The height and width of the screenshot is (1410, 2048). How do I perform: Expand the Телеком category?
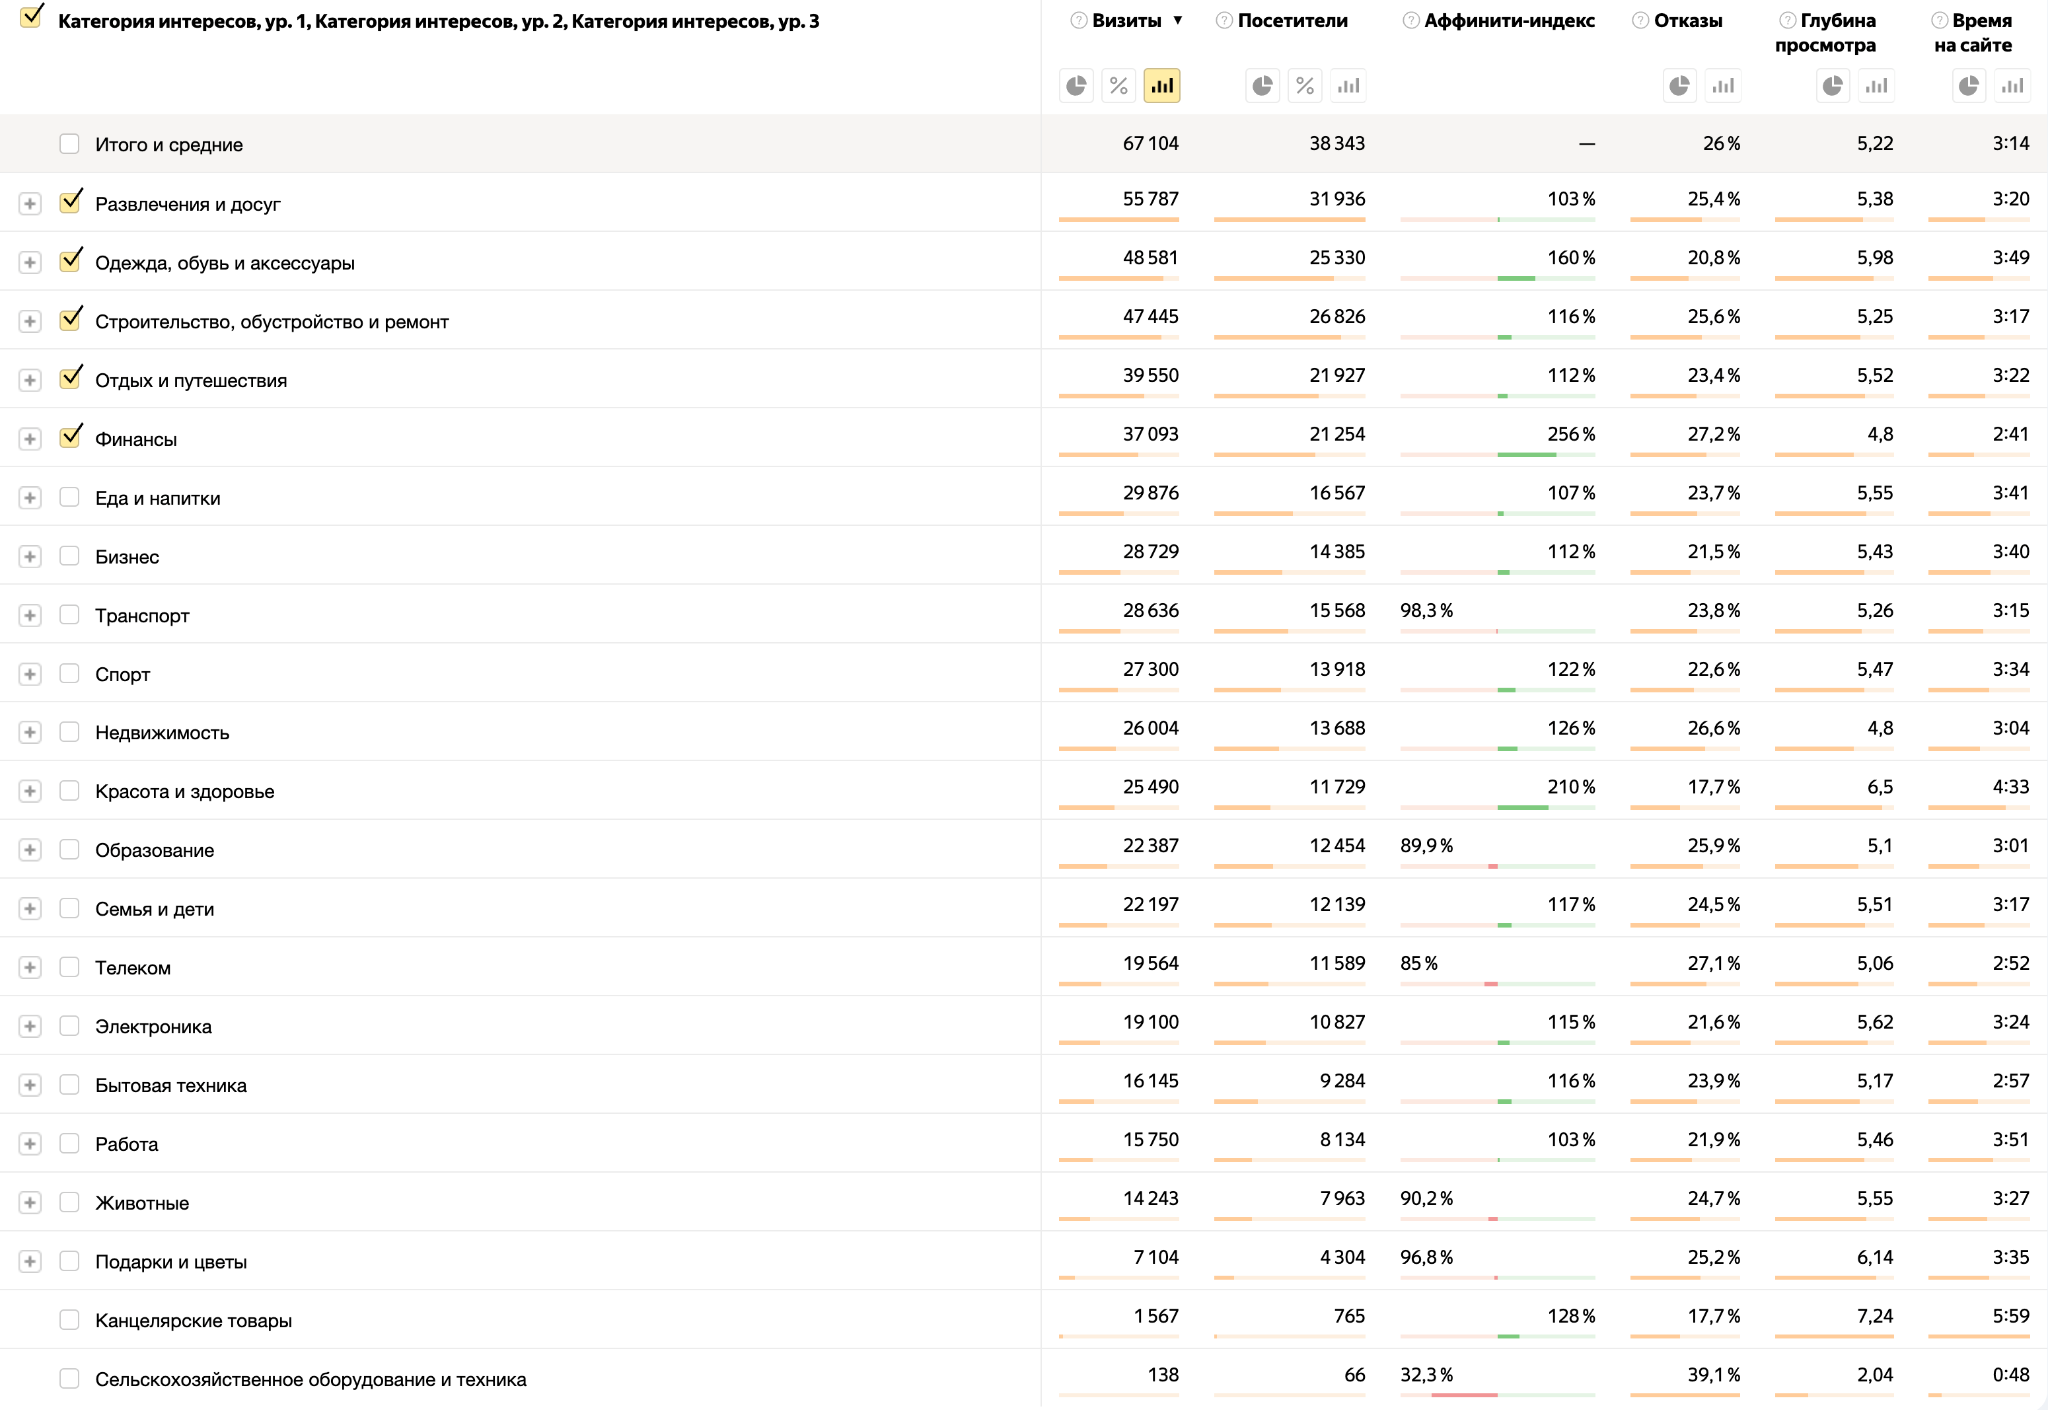pos(30,968)
